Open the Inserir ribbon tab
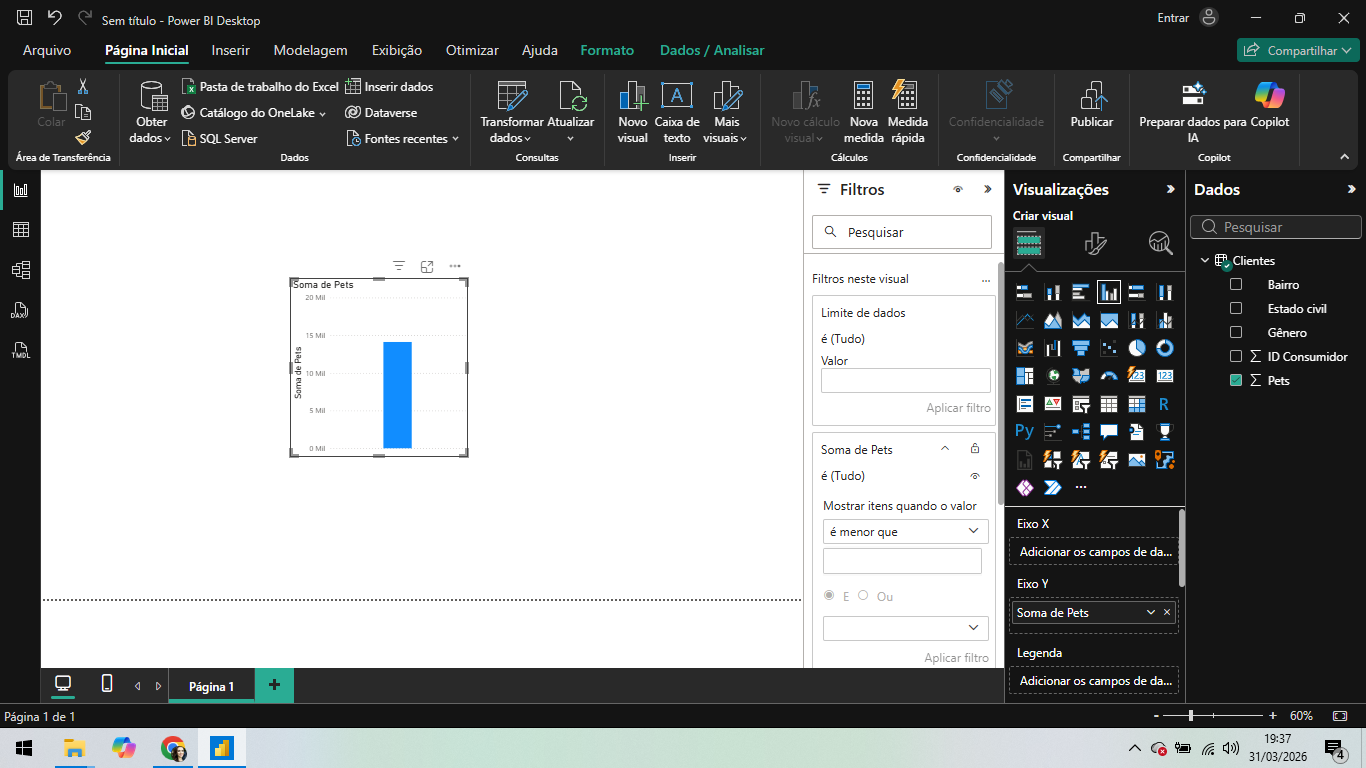 tap(230, 50)
